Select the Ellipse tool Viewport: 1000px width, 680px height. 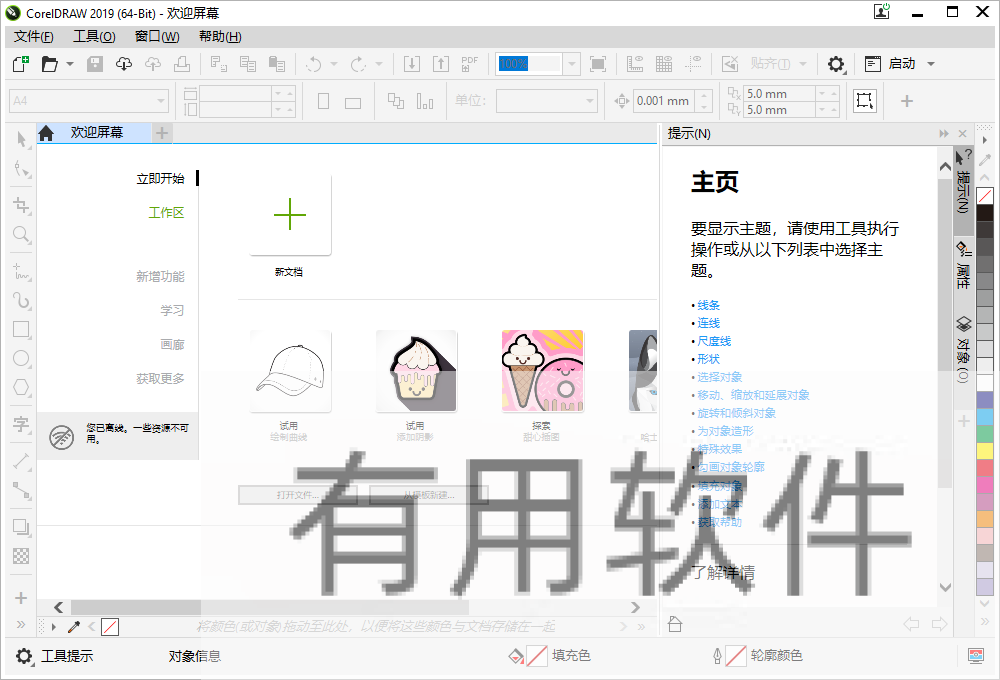[x=21, y=358]
